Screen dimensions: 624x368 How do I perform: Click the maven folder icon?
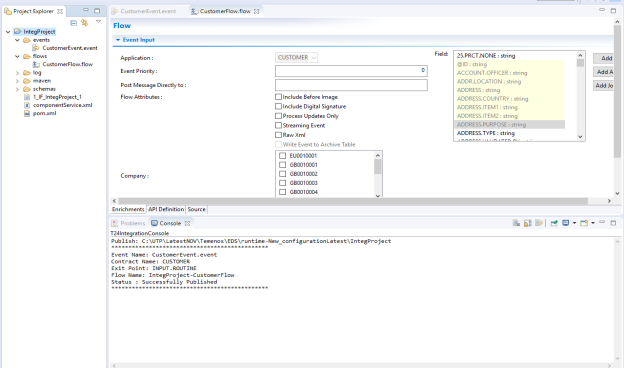(27, 81)
